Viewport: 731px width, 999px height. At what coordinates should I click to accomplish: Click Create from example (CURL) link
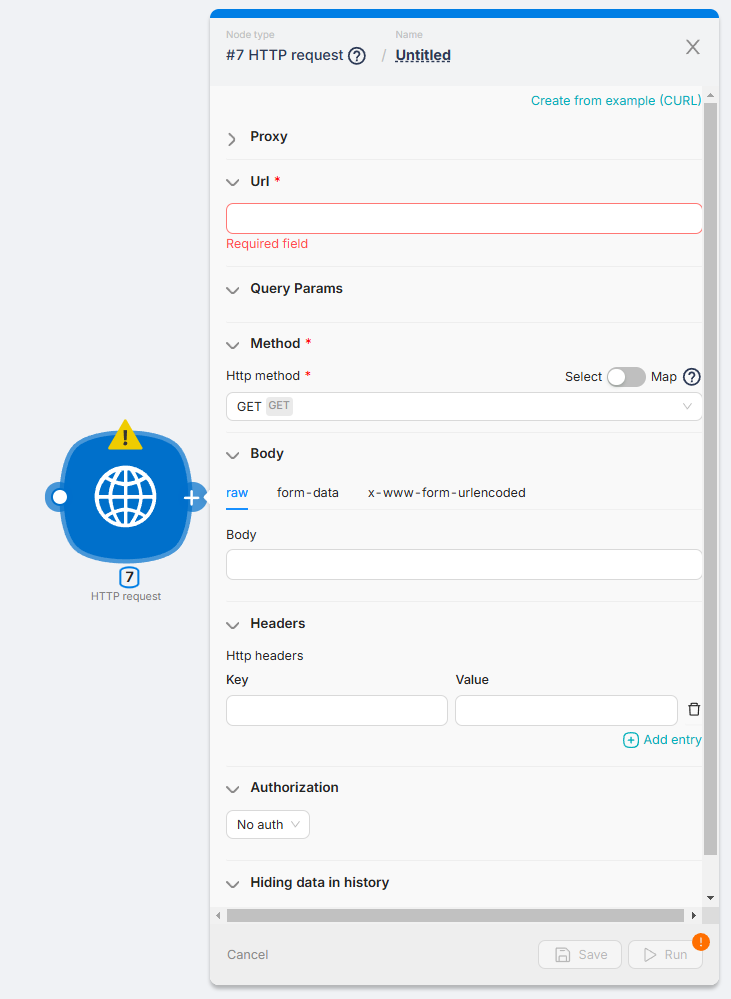(616, 101)
